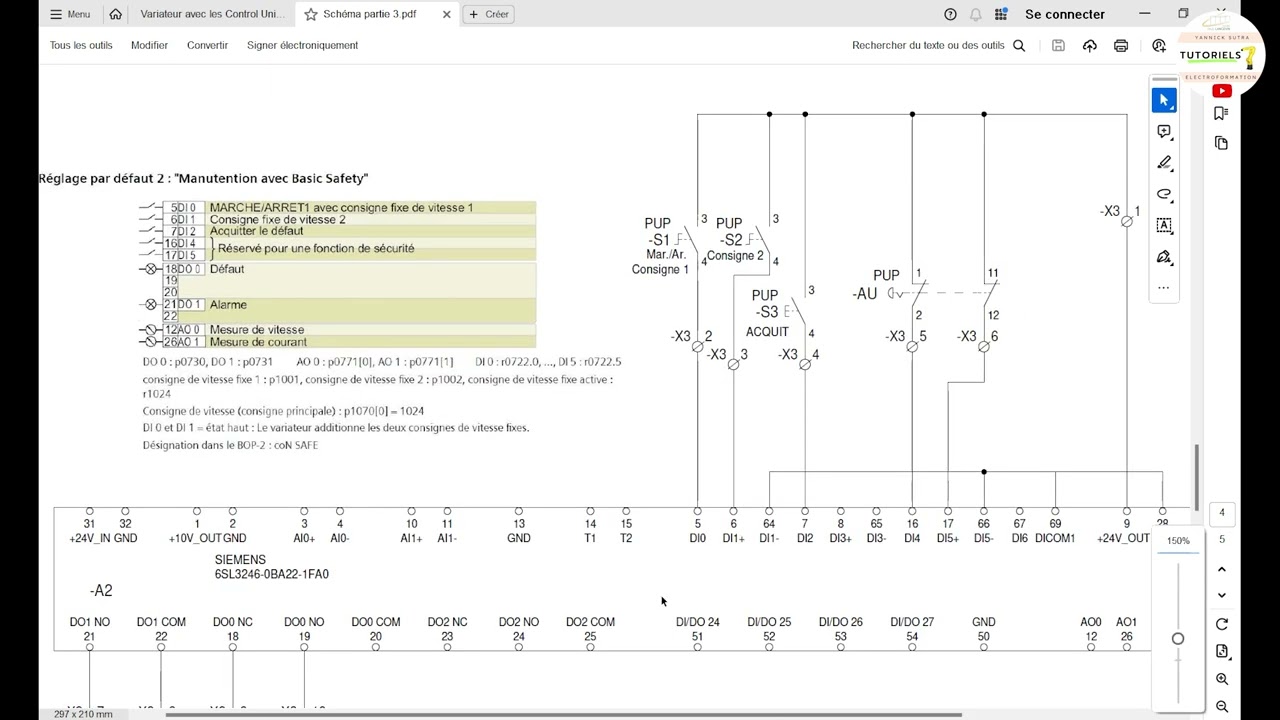Click the YouTube logo in the overlay
1280x720 pixels.
click(x=1221, y=91)
